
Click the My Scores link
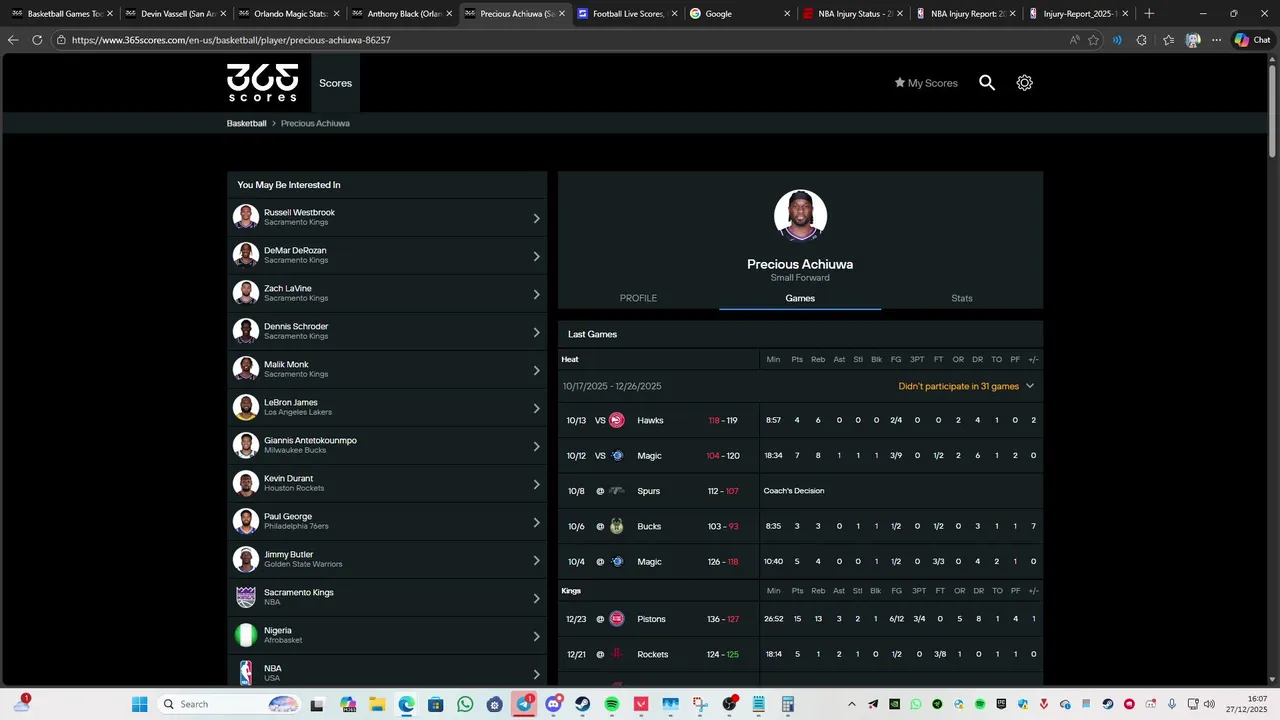pos(926,83)
